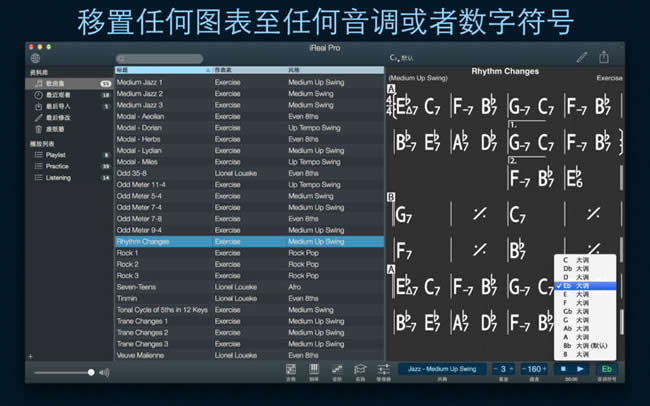Choose G major in the key menu
The image size is (650, 406).
click(x=585, y=320)
